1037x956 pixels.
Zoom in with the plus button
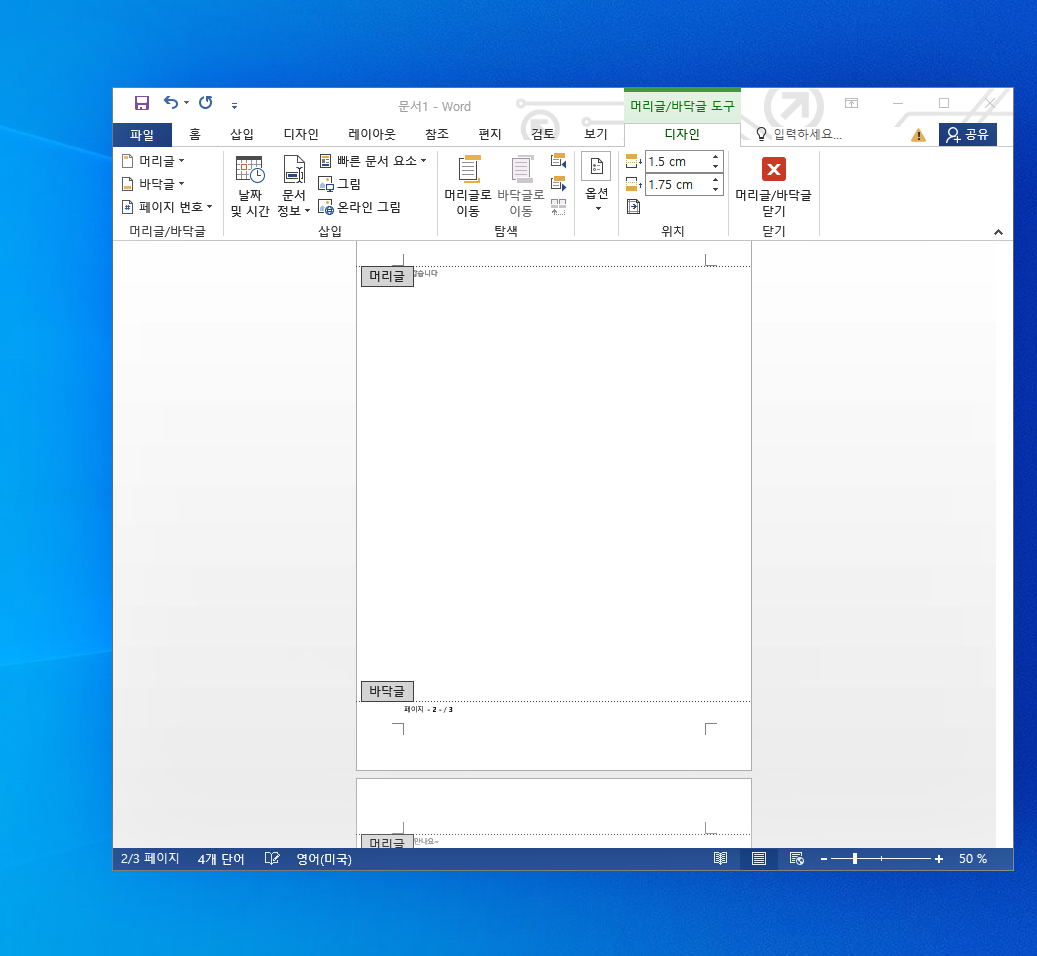coord(938,859)
